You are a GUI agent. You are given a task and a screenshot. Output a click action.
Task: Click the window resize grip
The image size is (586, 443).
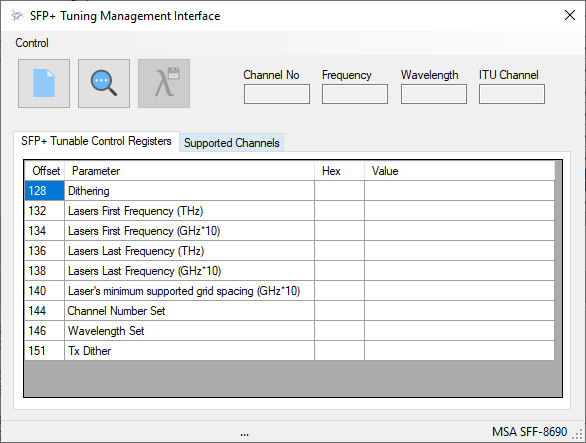[578, 434]
